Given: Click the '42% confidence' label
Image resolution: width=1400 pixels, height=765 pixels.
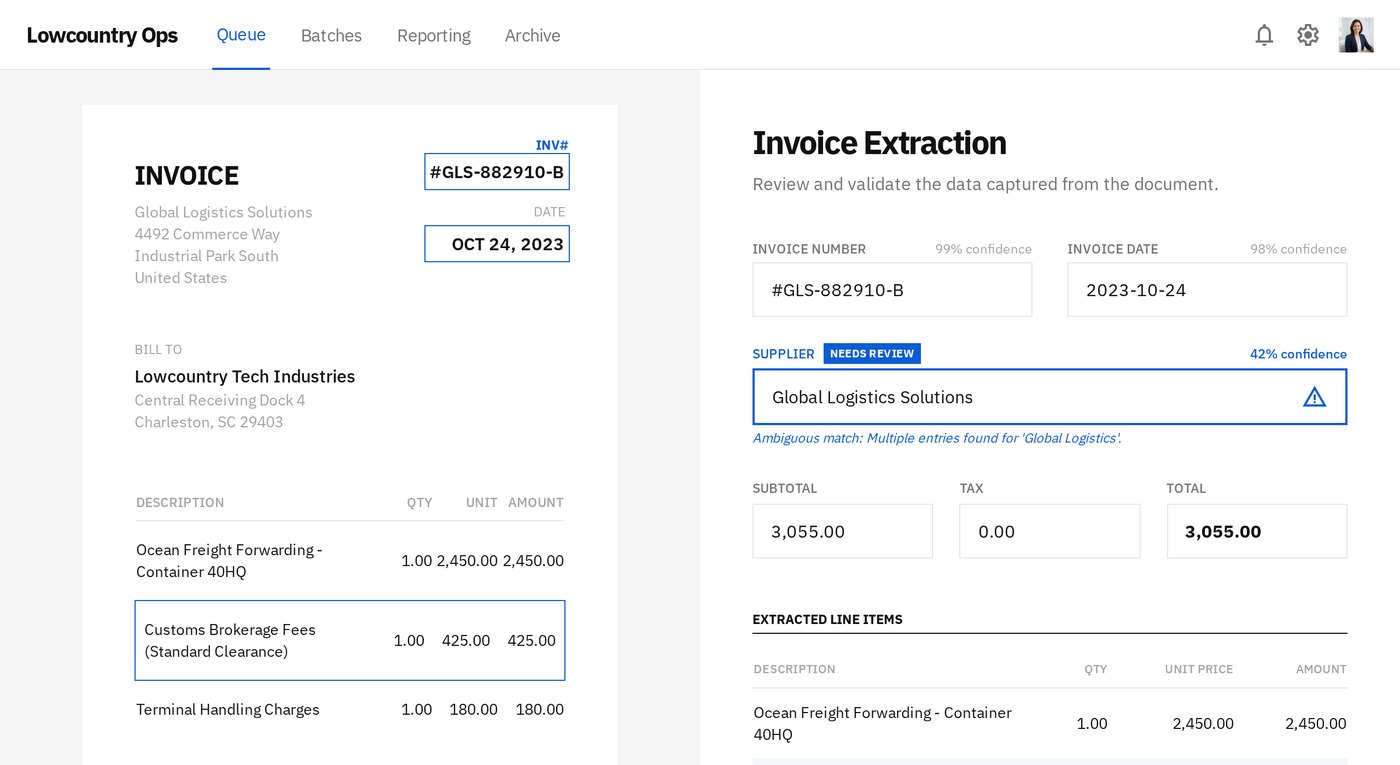Looking at the screenshot, I should (1298, 354).
